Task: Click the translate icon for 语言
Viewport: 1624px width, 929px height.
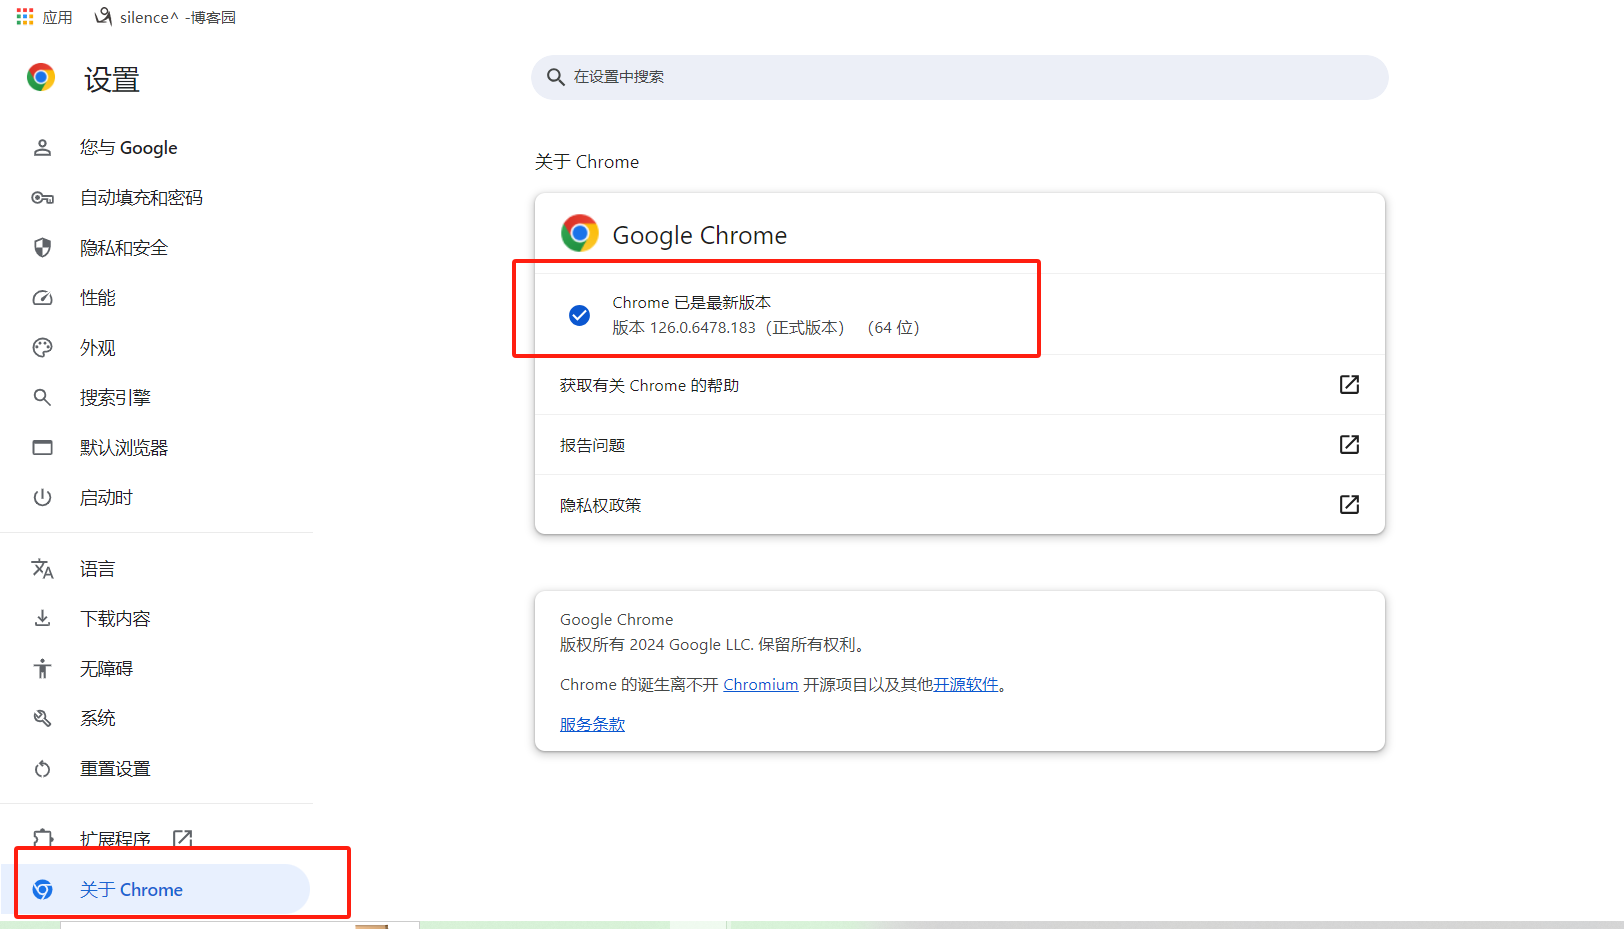Action: pos(42,569)
